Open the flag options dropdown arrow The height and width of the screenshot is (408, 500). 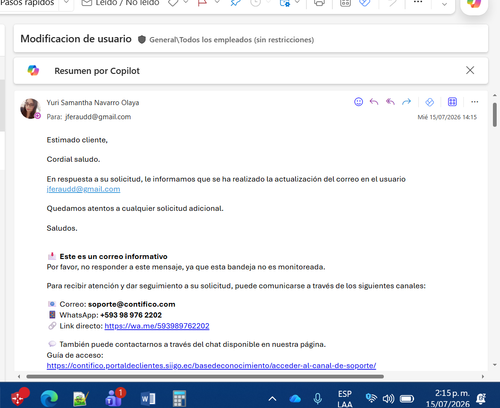tap(217, 3)
